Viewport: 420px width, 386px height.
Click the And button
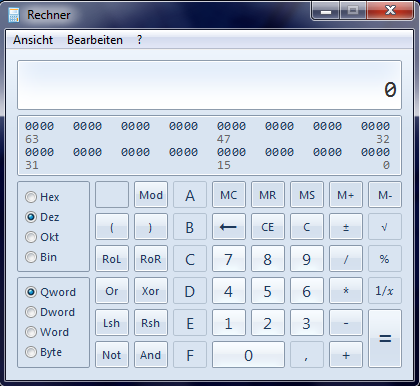(x=151, y=355)
